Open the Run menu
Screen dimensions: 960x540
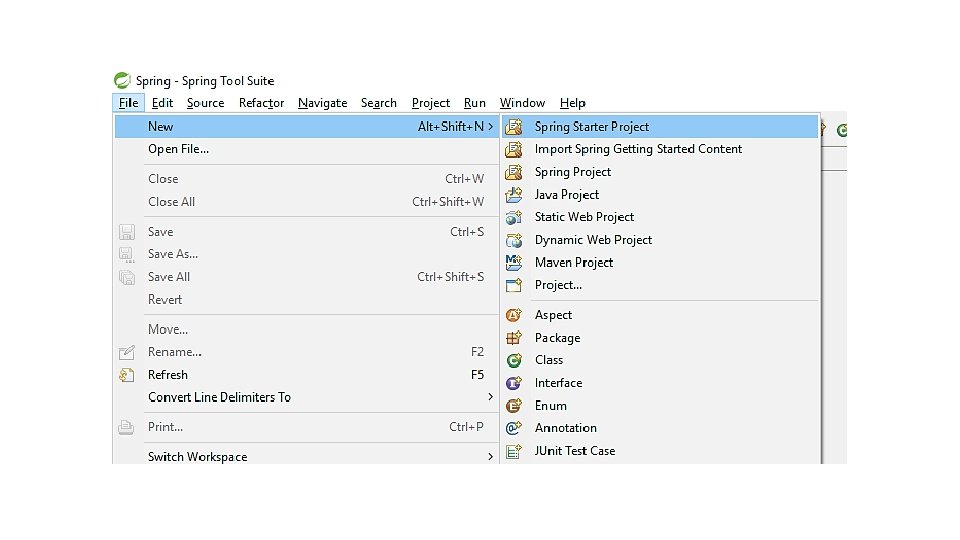pyautogui.click(x=474, y=103)
